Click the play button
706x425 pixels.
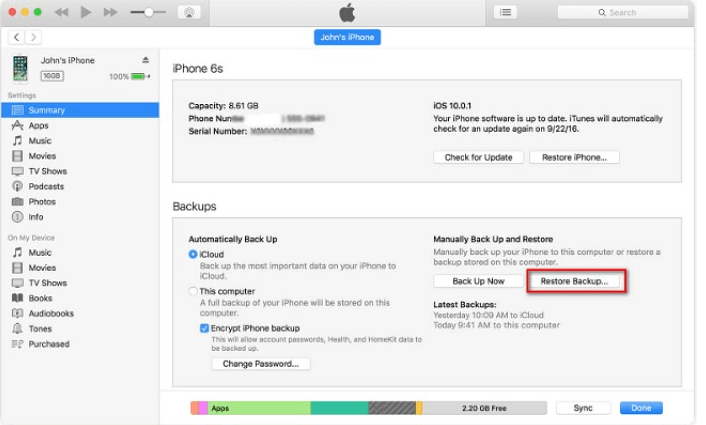click(x=86, y=12)
